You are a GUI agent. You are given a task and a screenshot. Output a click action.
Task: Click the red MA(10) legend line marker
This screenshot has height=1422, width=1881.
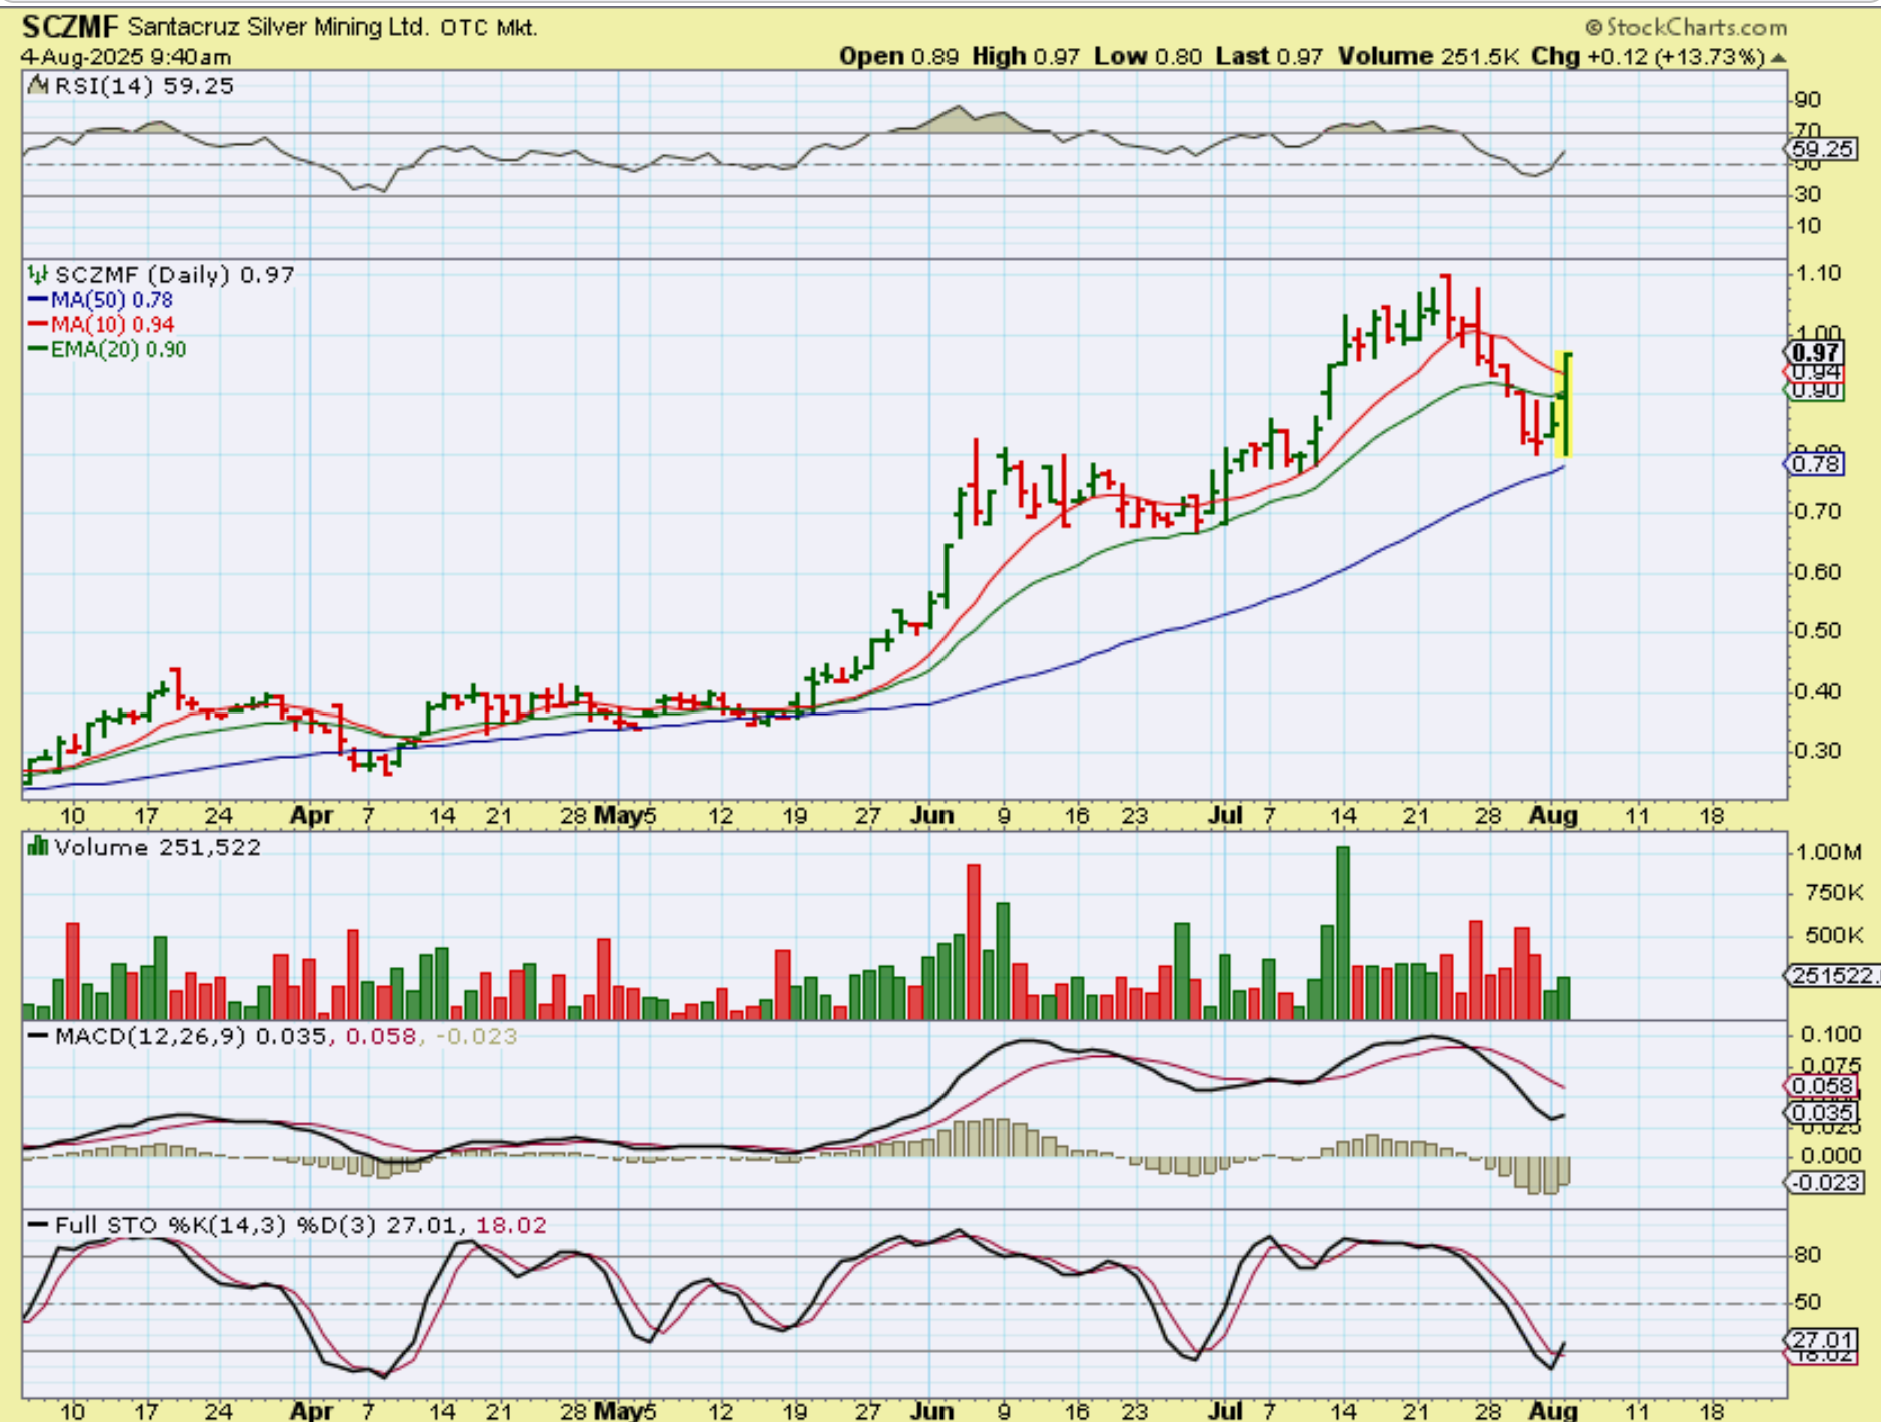point(38,324)
